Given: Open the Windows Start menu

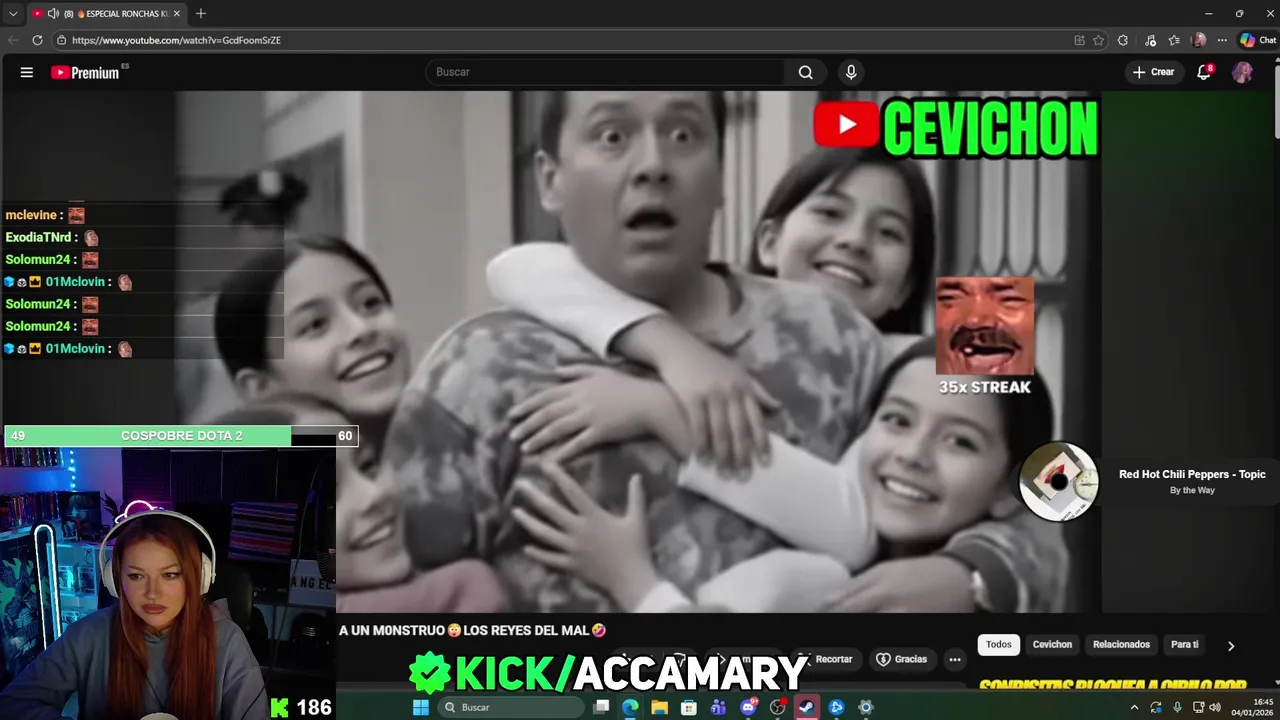Looking at the screenshot, I should [421, 707].
